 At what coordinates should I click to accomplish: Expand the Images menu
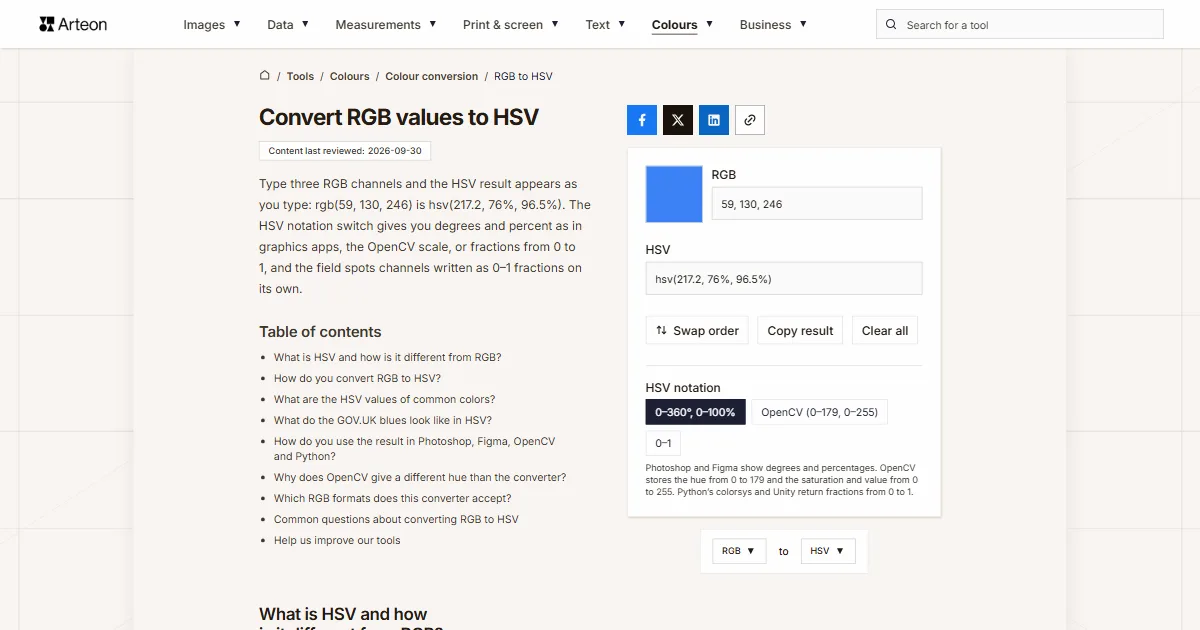[212, 25]
